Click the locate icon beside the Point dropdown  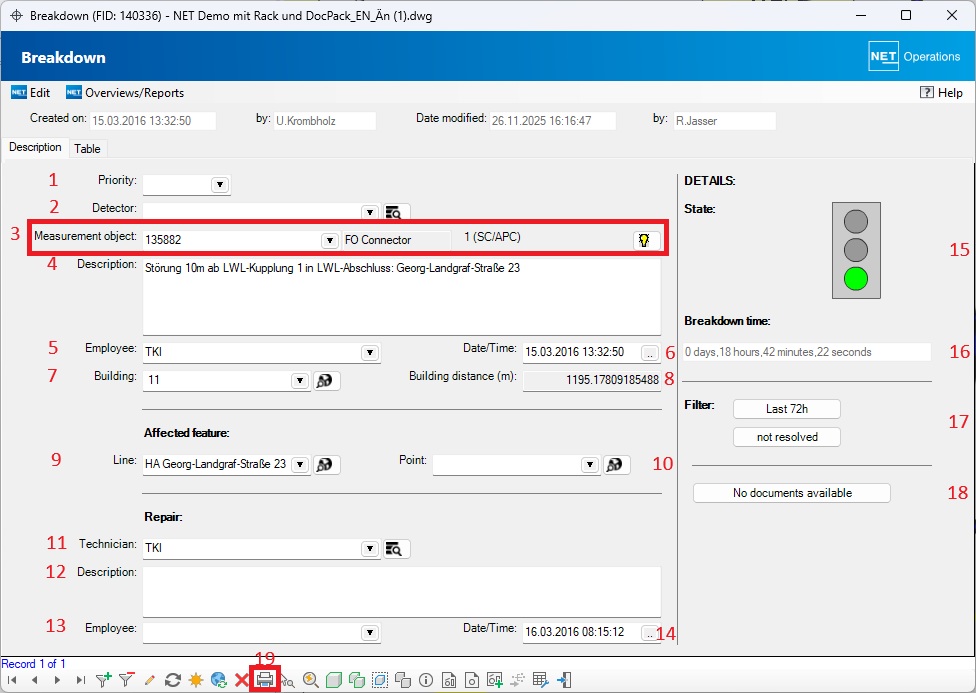(616, 465)
